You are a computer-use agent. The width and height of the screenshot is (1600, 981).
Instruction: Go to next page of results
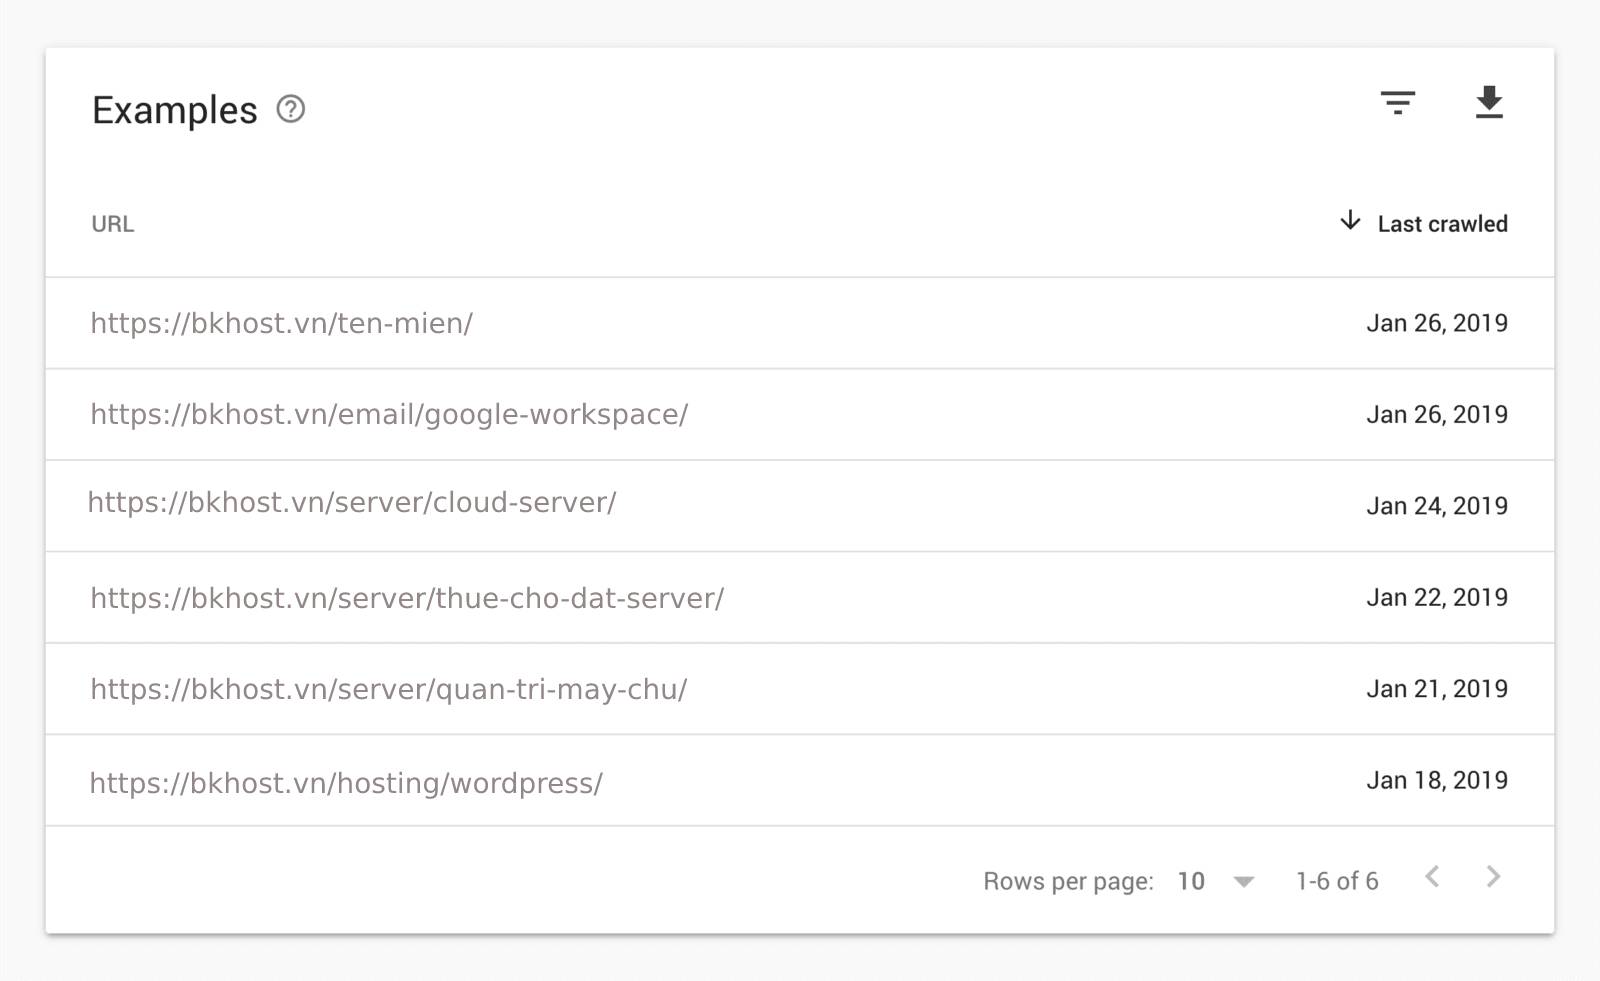click(x=1493, y=877)
